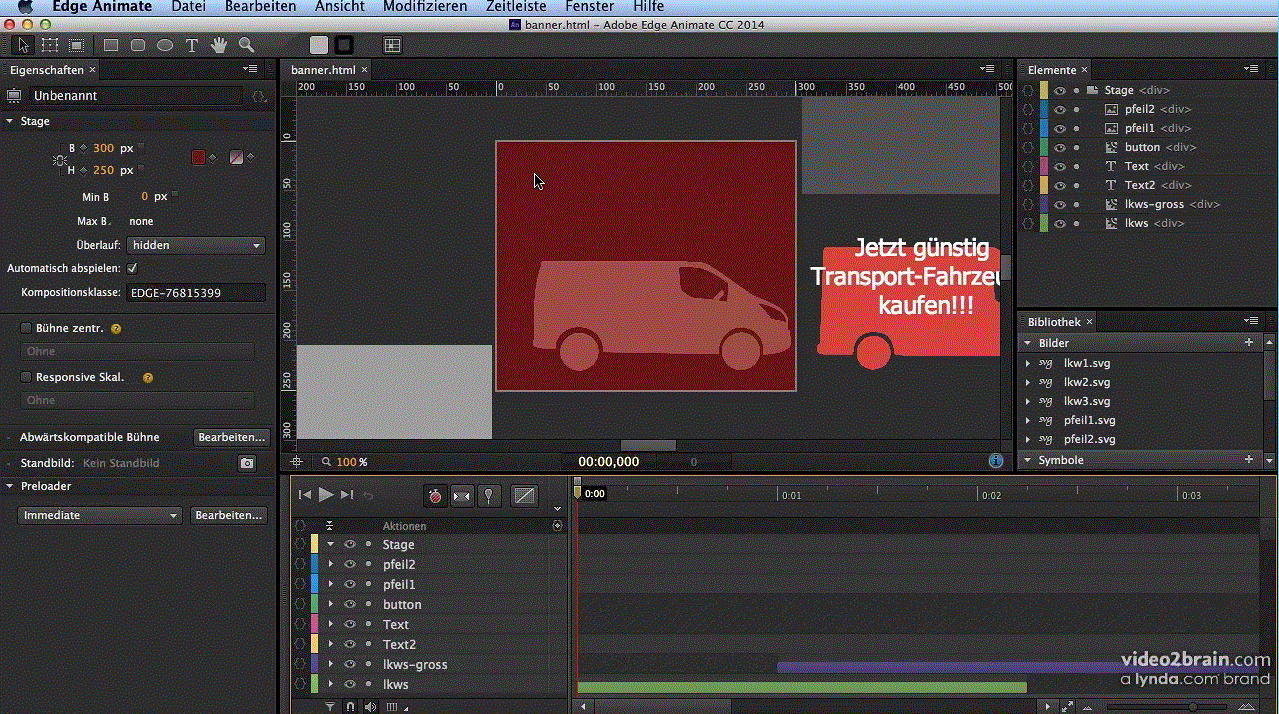Toggle Automatisch abspielen checkbox

[x=132, y=269]
